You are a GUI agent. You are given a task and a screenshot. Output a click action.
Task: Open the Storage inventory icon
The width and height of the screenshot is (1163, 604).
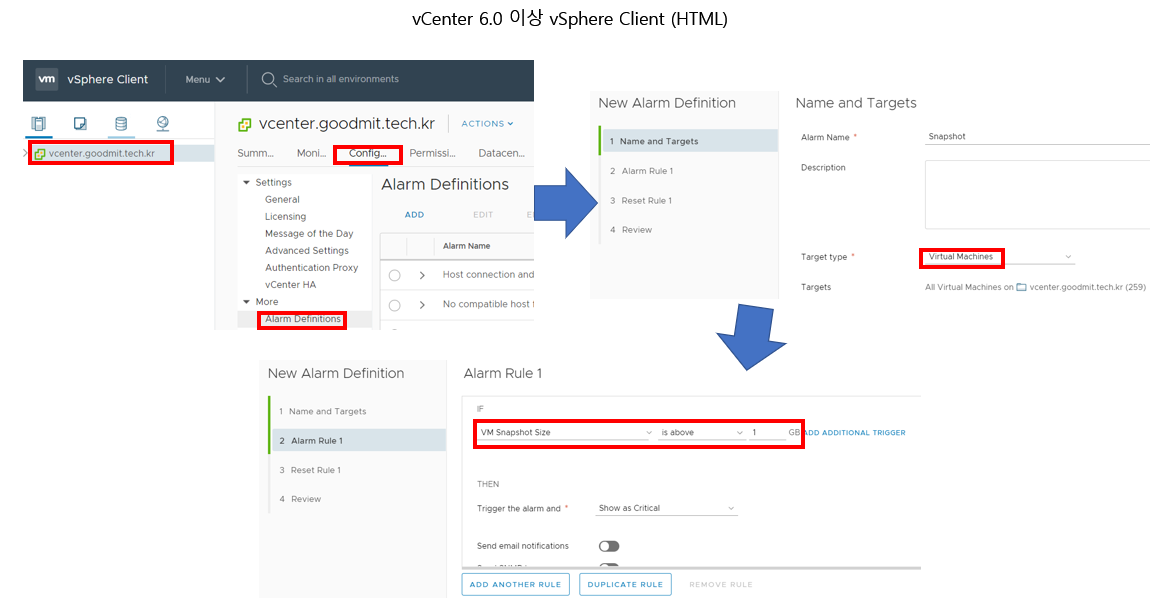tap(121, 123)
